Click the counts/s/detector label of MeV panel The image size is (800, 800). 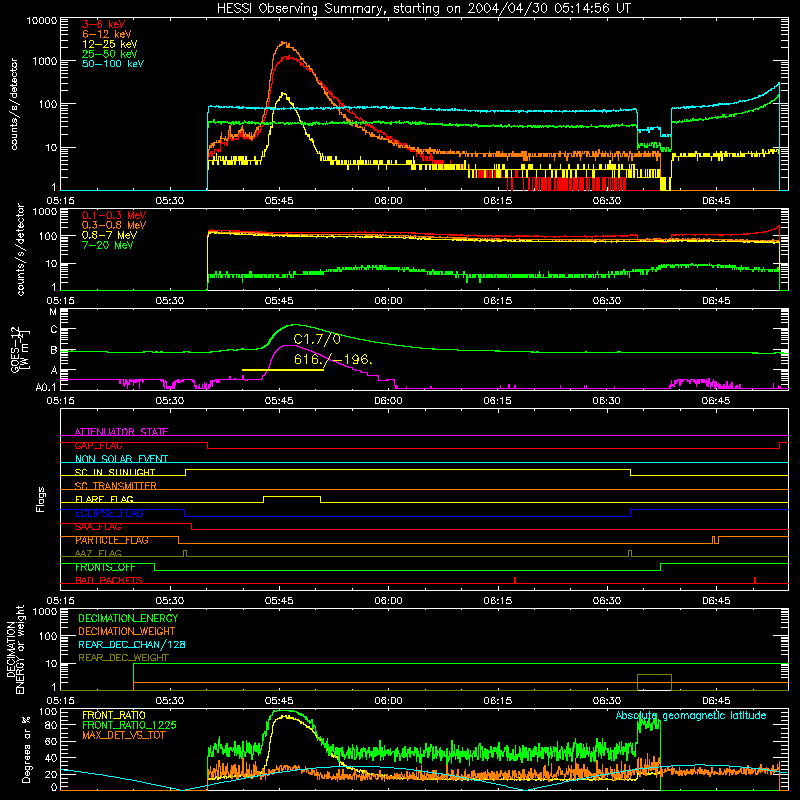tap(20, 249)
